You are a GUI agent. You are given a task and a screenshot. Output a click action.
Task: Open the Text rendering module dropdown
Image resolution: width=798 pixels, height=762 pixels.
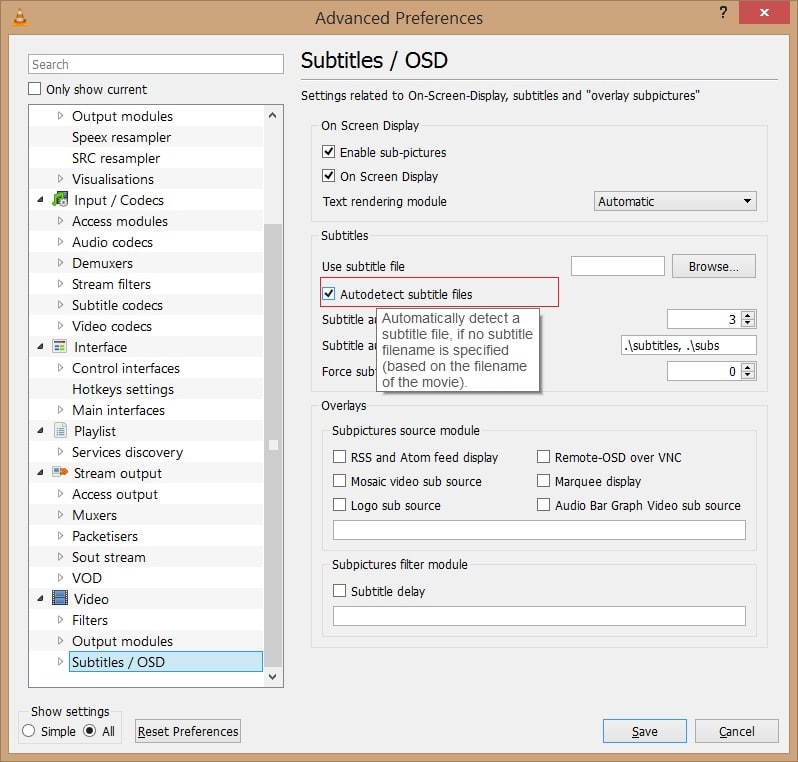point(675,201)
